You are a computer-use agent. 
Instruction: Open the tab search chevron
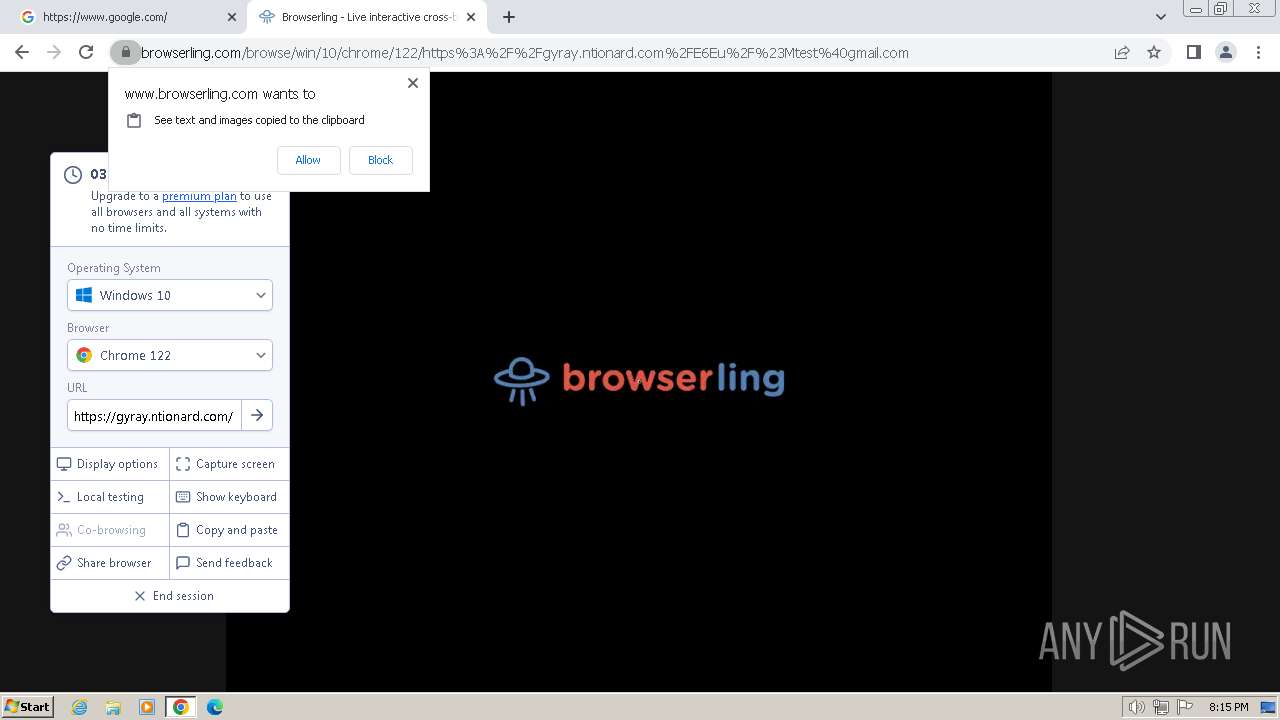pos(1160,17)
